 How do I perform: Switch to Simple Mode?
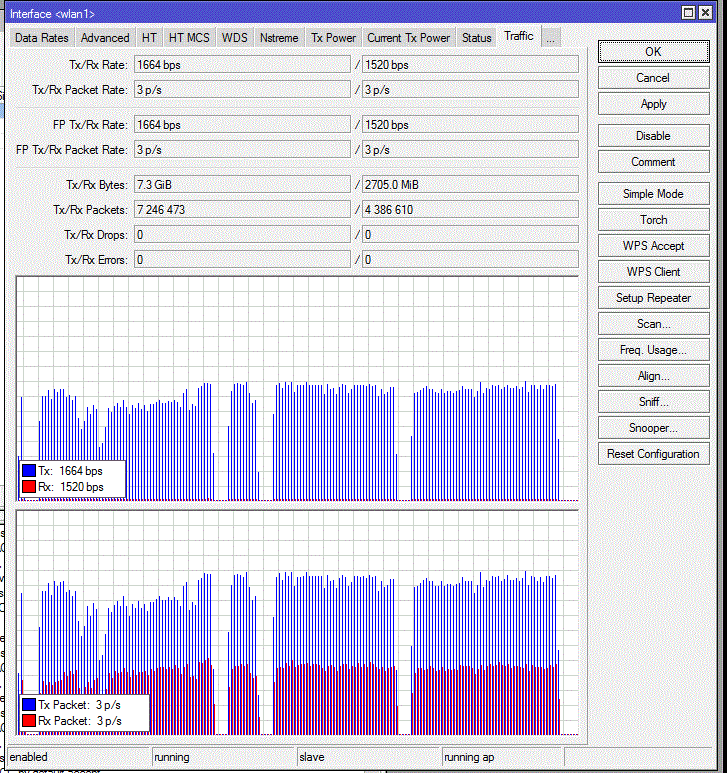(x=654, y=194)
